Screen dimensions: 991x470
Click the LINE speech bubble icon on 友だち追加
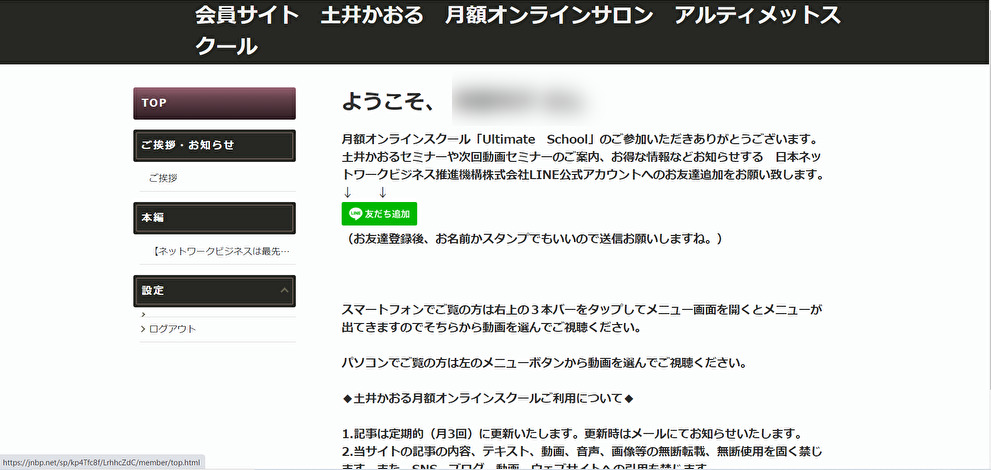[355, 214]
